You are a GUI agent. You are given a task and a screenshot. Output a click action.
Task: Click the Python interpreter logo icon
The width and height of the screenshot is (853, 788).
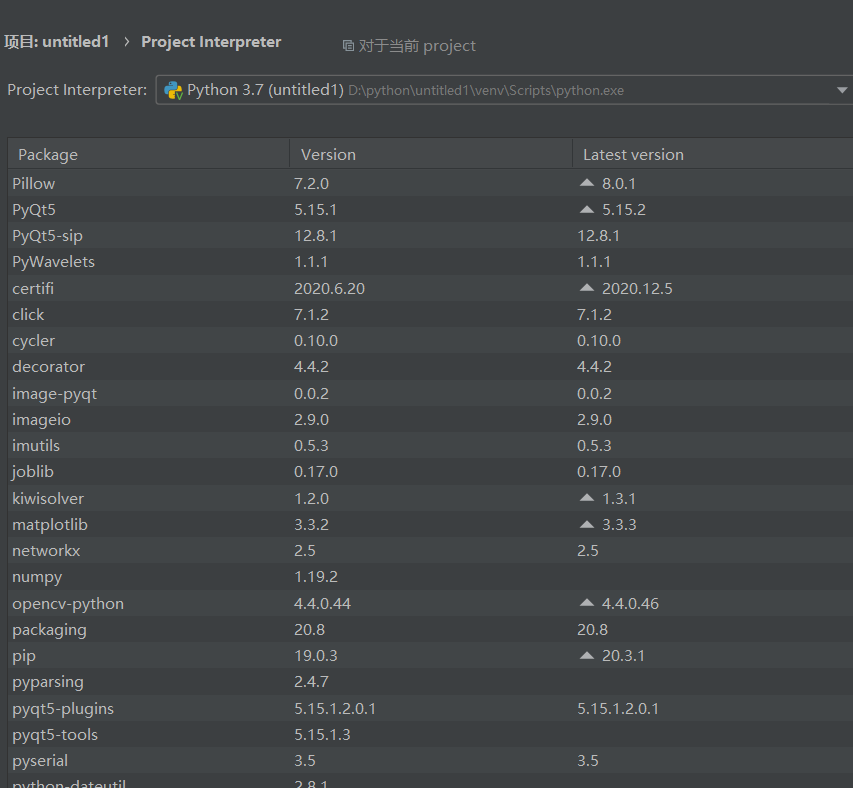[174, 90]
